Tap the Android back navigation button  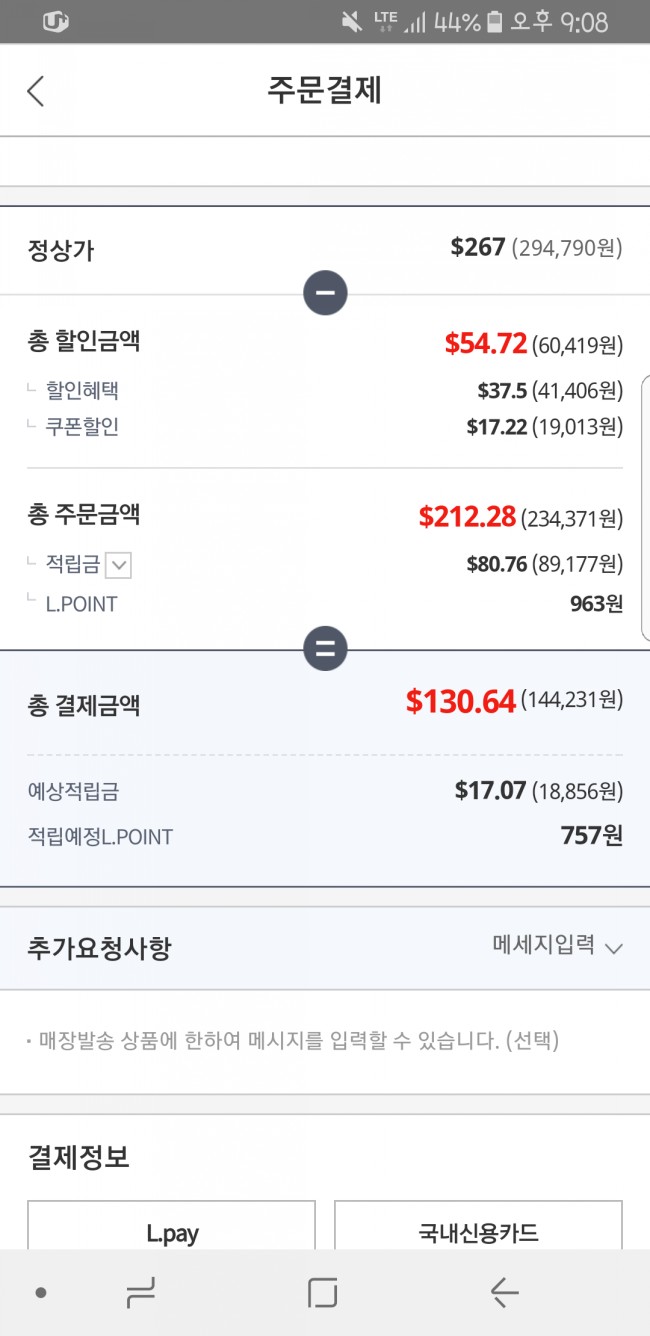tap(504, 1293)
